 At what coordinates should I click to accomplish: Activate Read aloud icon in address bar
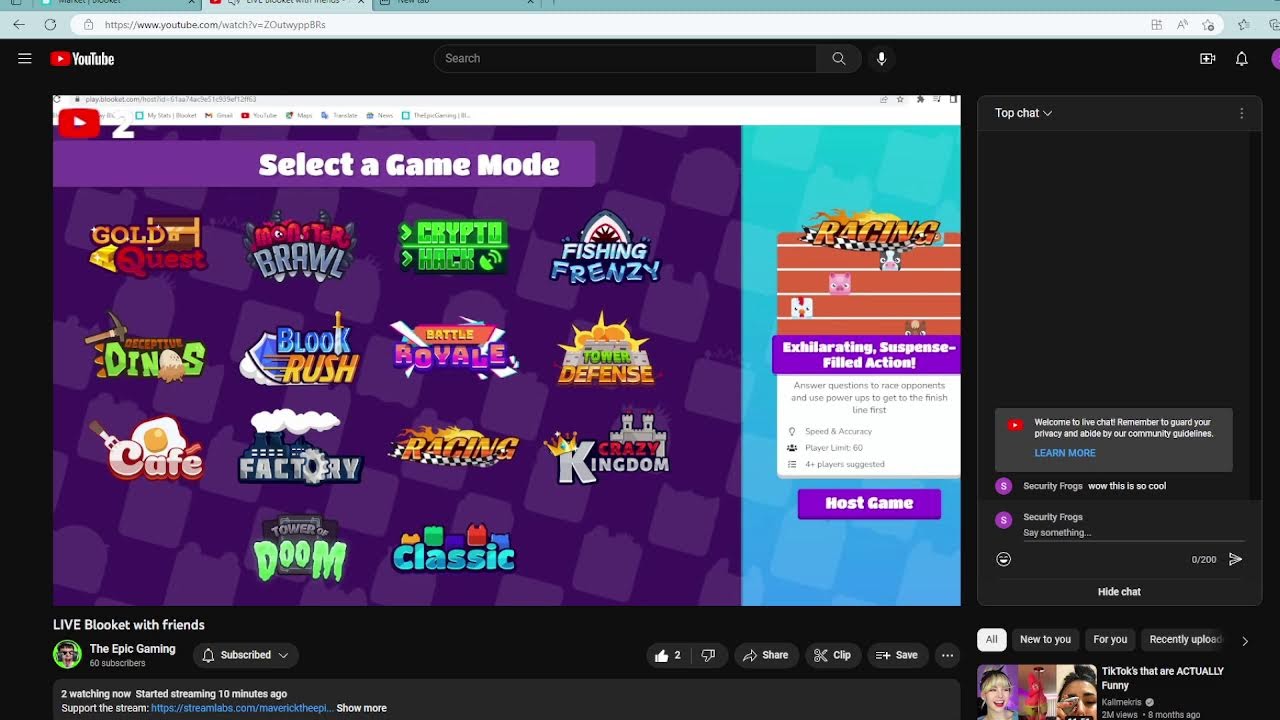point(1182,24)
